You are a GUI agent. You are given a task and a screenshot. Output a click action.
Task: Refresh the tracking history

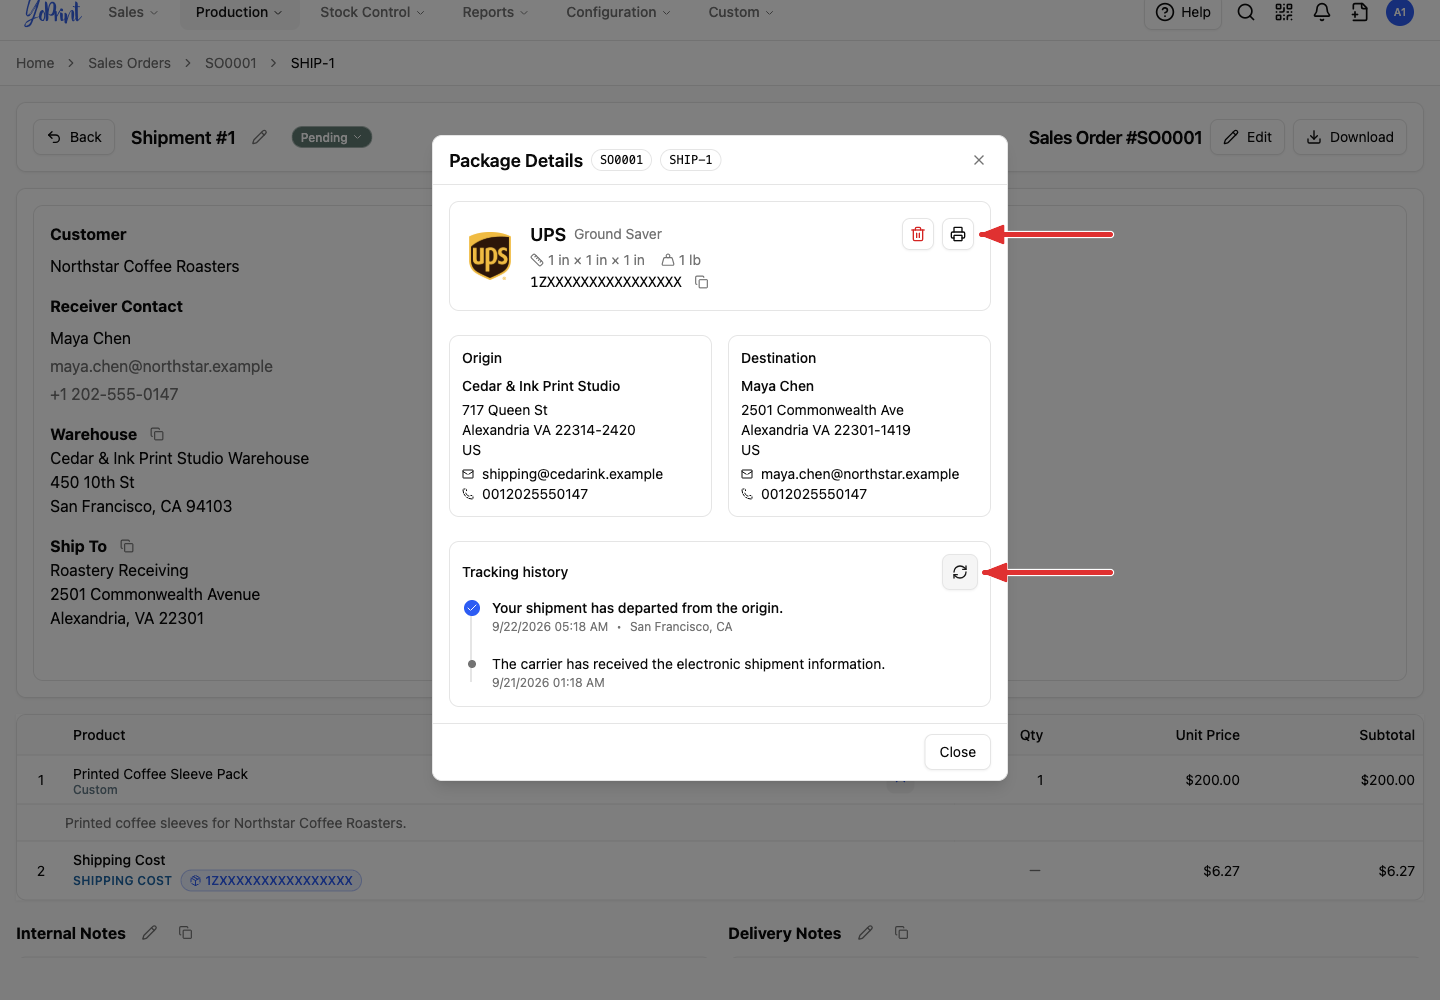(960, 572)
